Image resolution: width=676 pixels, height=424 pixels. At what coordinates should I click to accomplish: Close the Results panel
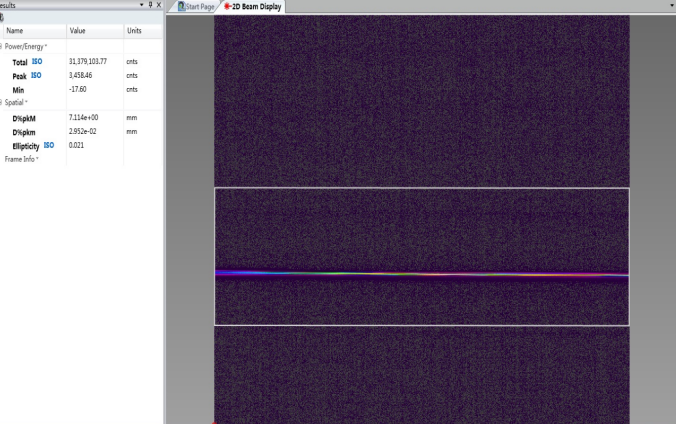(x=159, y=5)
